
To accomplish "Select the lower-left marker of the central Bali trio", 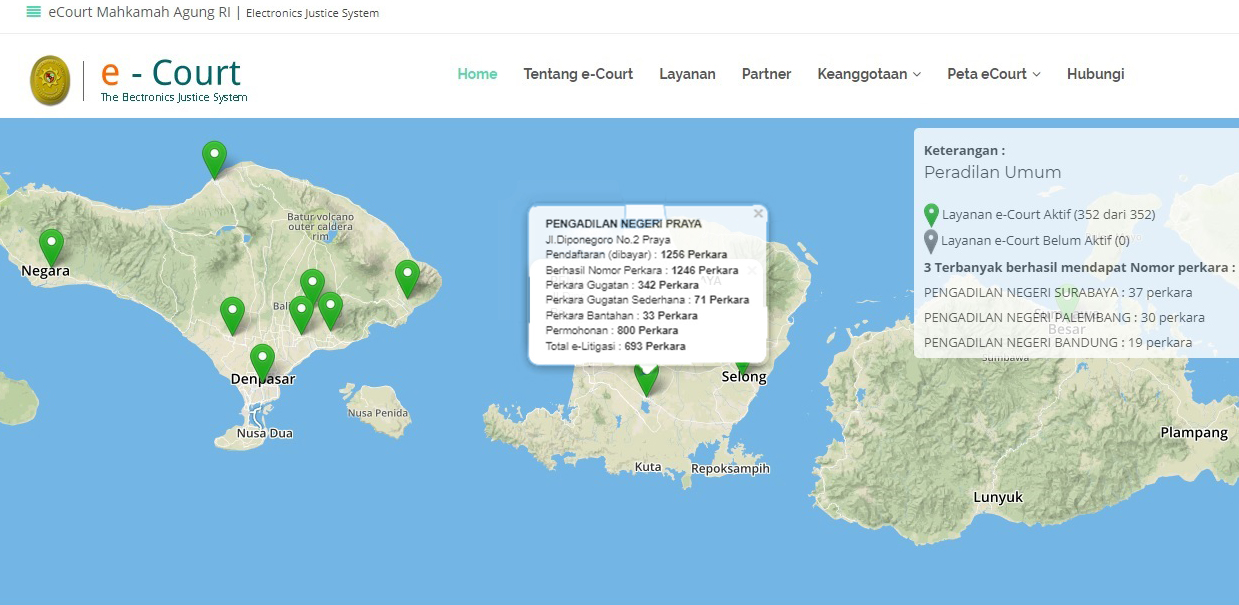I will coord(301,315).
